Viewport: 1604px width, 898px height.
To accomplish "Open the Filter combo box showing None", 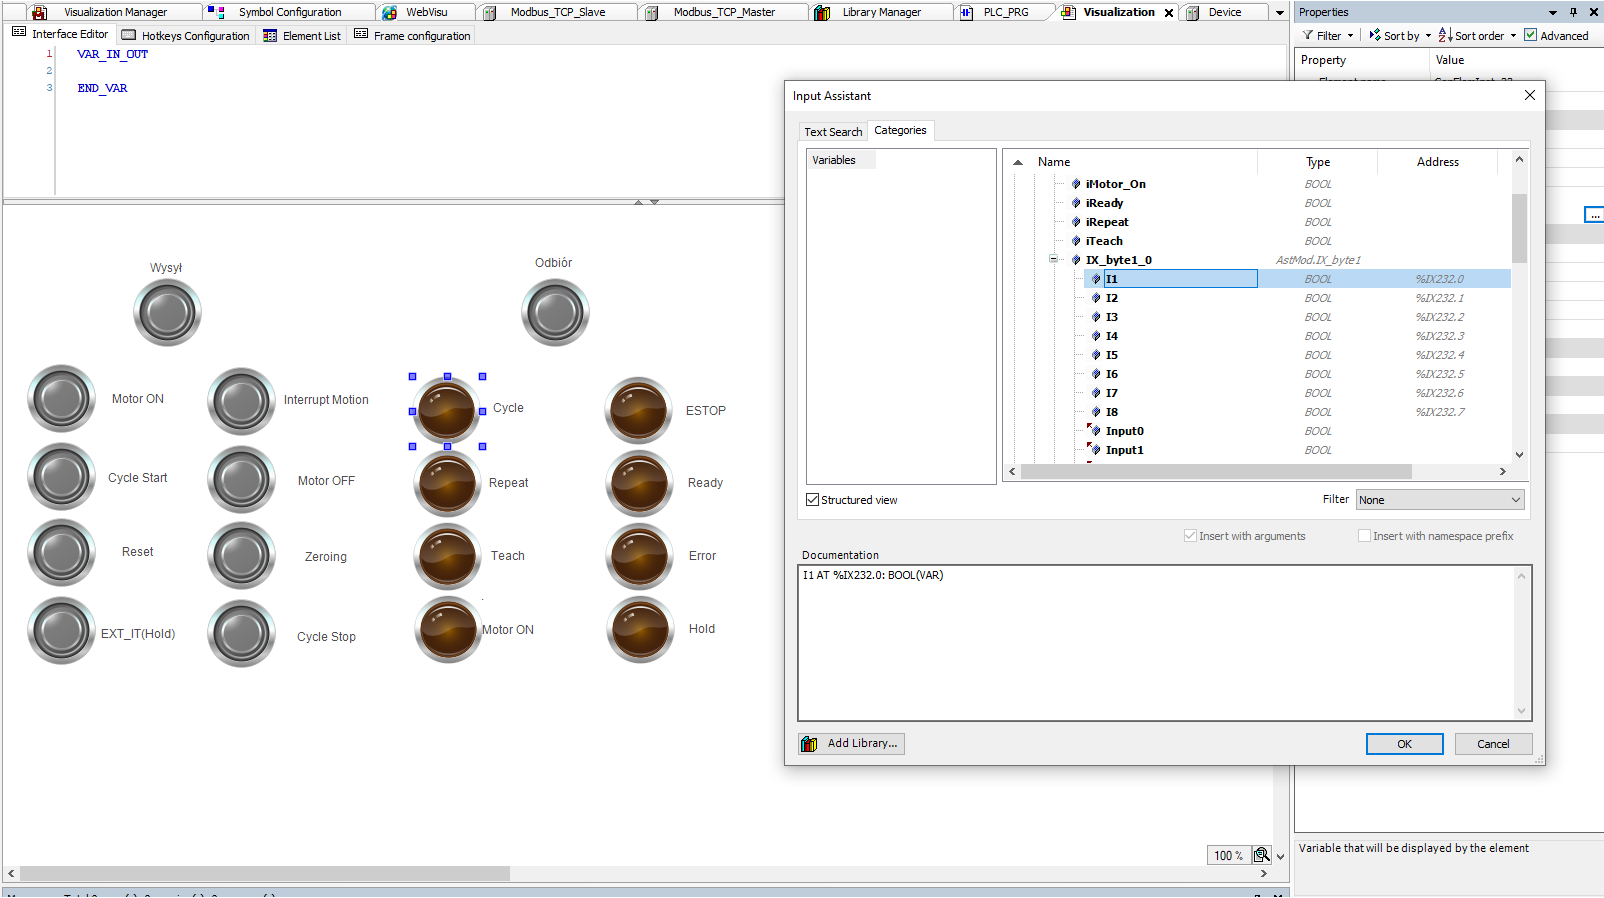I will (x=1440, y=500).
